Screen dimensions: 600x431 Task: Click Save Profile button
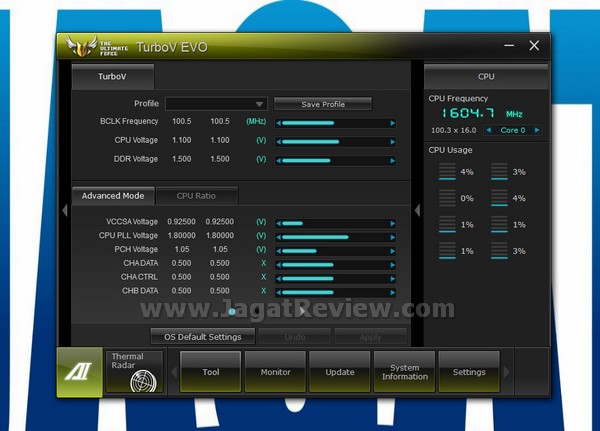(323, 104)
